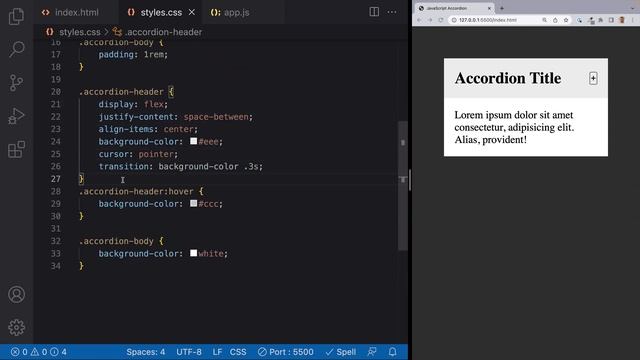The image size is (640, 360).
Task: Change the LF end of line sequence
Action: 217,352
